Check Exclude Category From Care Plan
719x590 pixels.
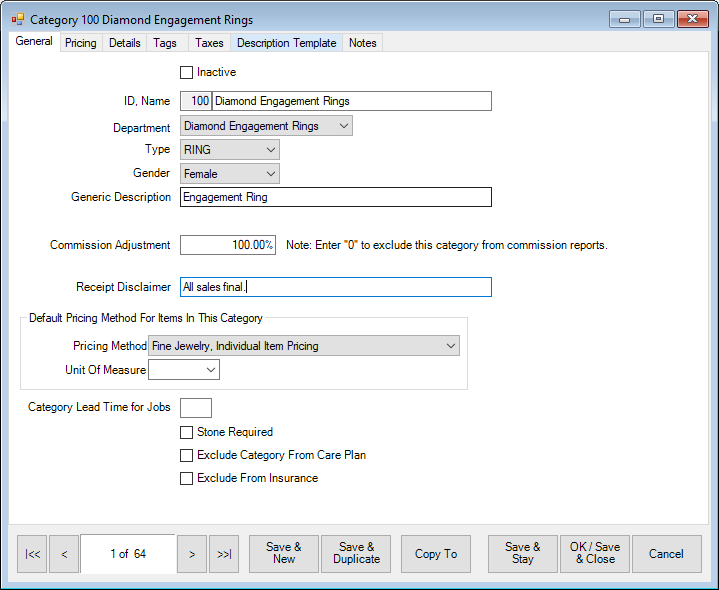pyautogui.click(x=186, y=455)
